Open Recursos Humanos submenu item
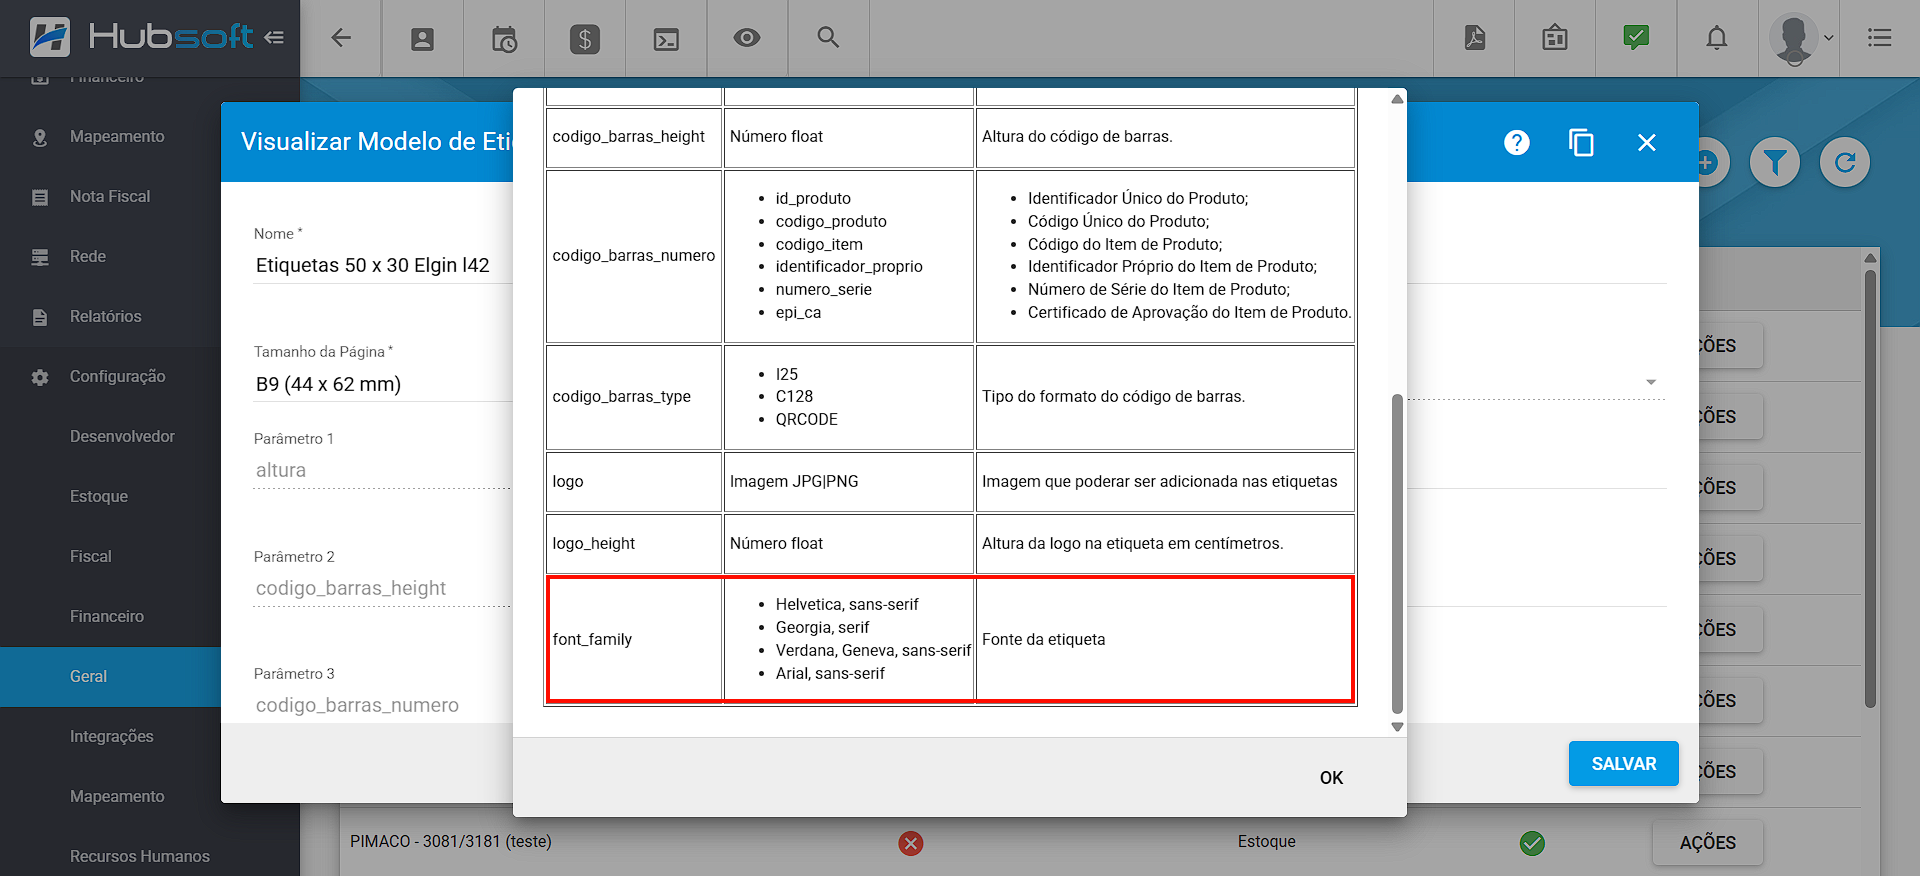The height and width of the screenshot is (876, 1920). tap(140, 857)
